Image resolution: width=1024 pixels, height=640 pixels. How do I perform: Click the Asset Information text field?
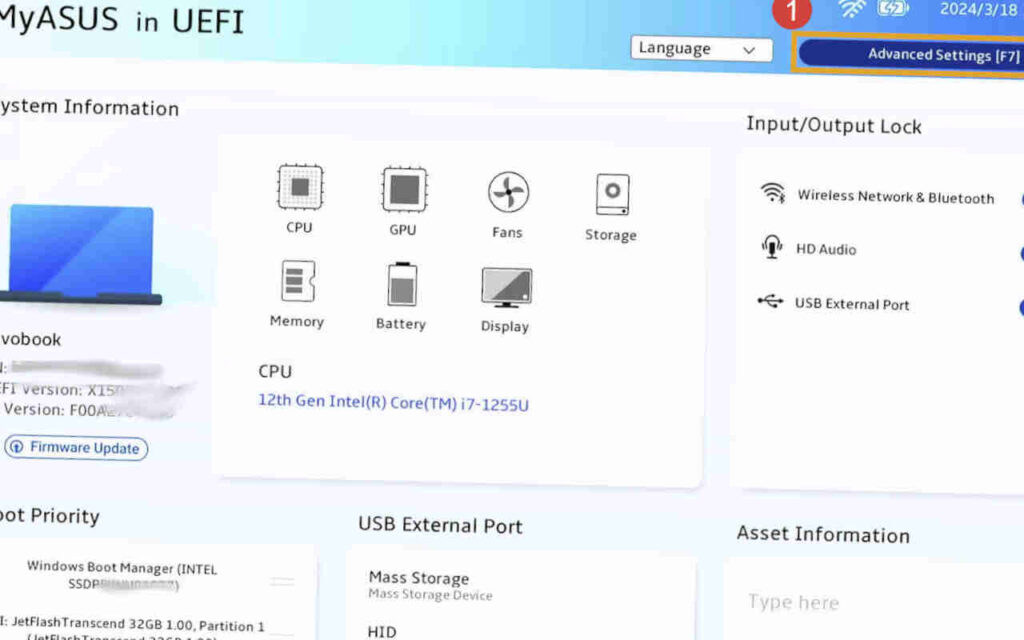tap(875, 602)
